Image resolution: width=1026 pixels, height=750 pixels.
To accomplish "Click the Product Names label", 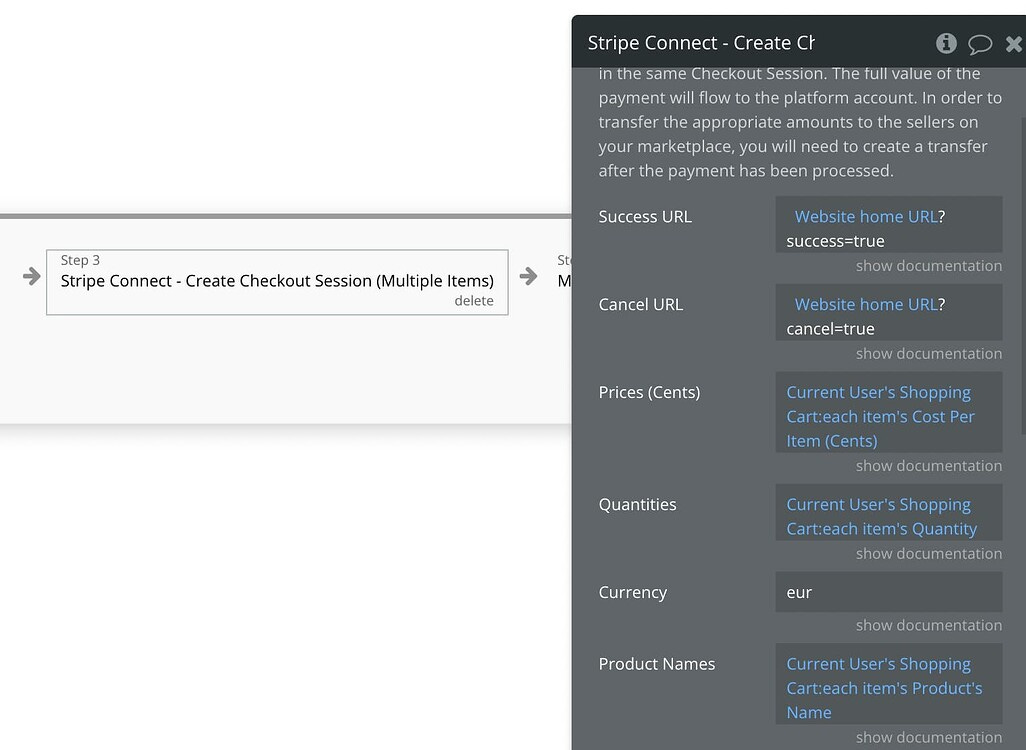I will pos(656,664).
